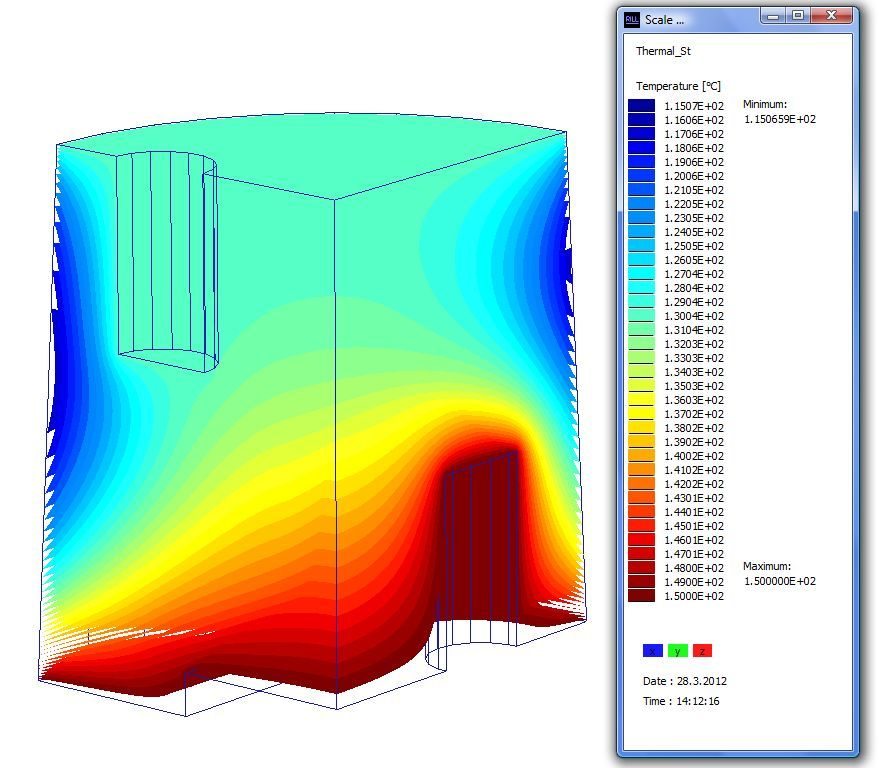The height and width of the screenshot is (768, 879).
Task: Select the darkest blue 1.1507E+02 swatch
Action: (641, 106)
